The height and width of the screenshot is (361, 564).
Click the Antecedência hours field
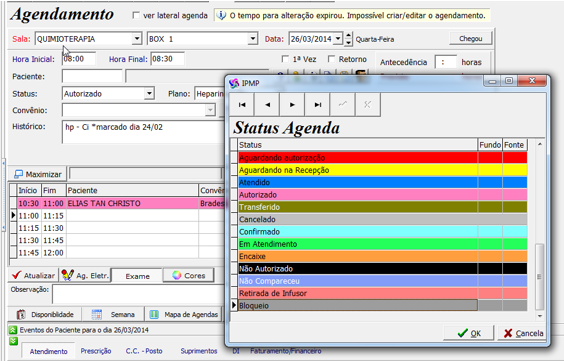coord(445,62)
